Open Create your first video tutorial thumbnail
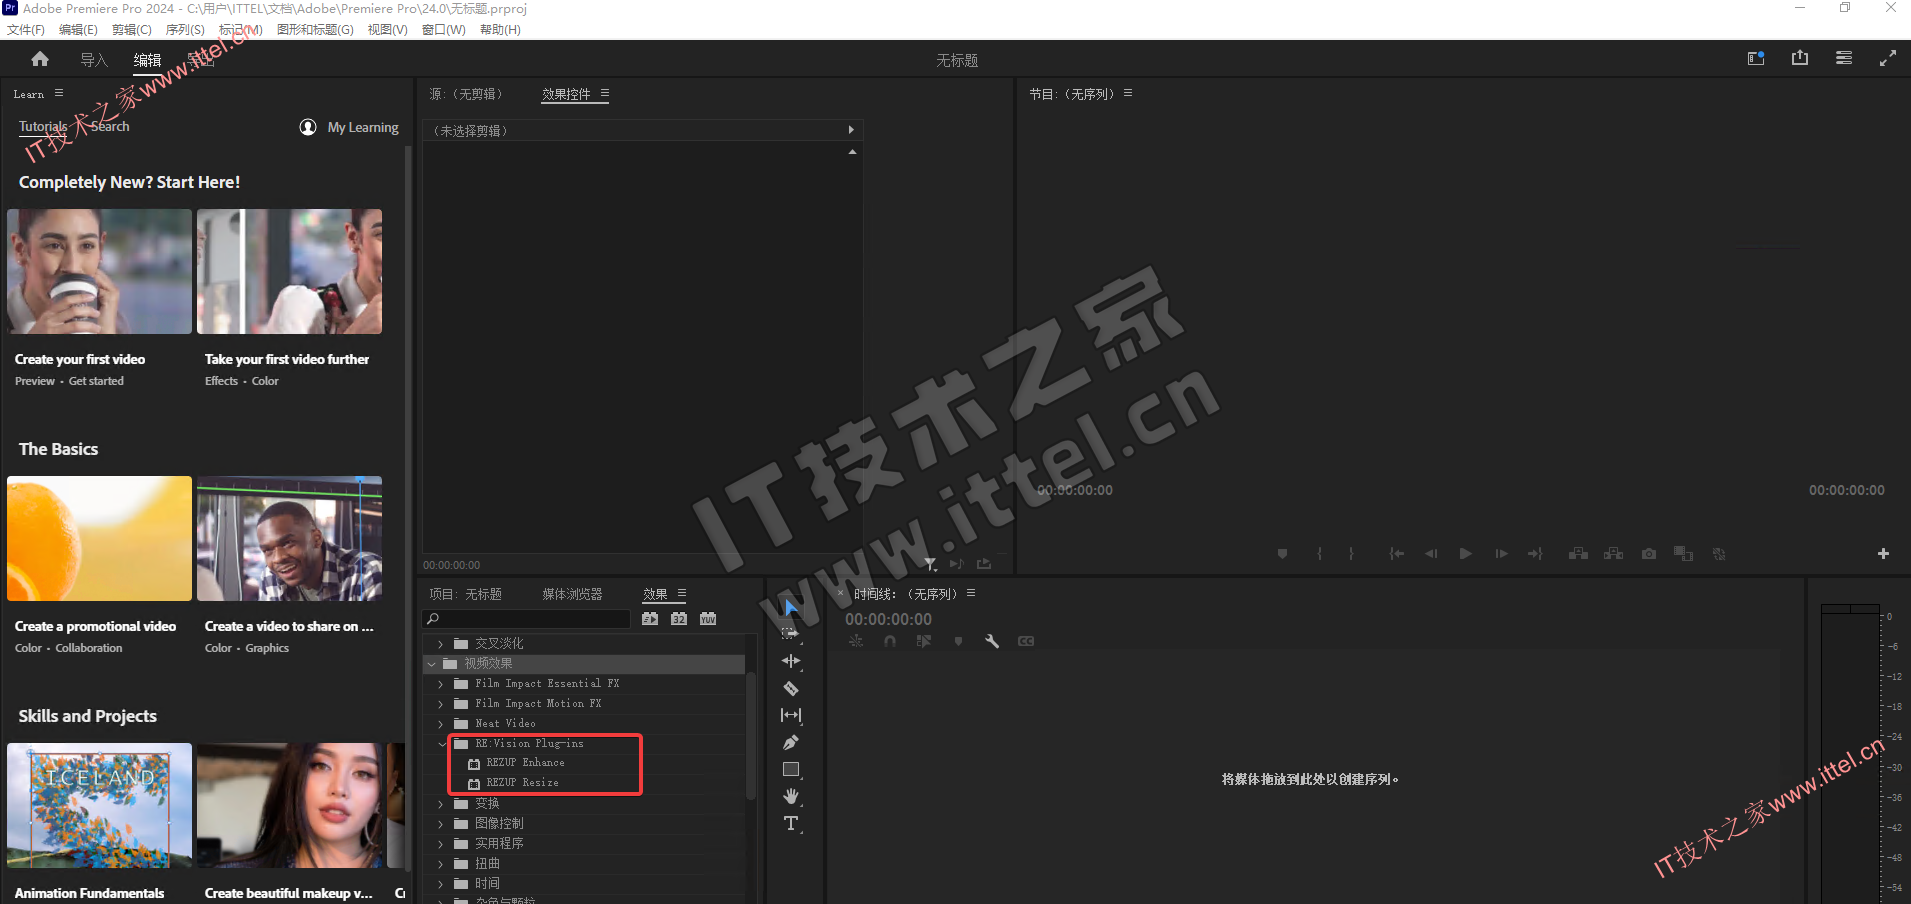Viewport: 1911px width, 904px height. pos(99,271)
